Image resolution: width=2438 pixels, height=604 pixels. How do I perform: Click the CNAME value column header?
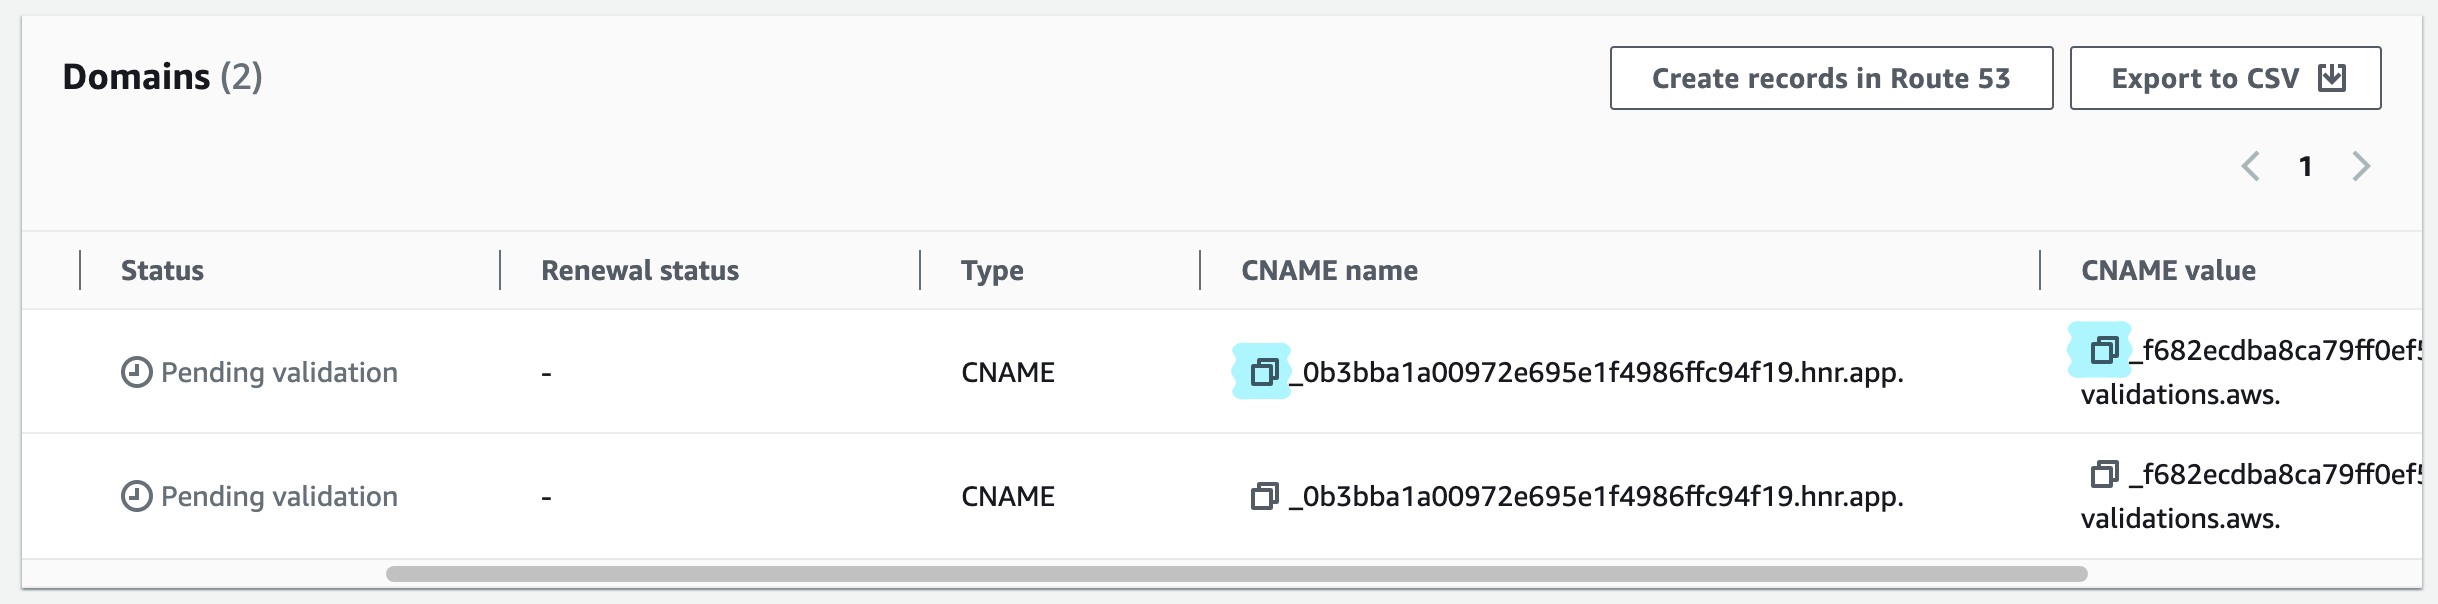point(2168,270)
